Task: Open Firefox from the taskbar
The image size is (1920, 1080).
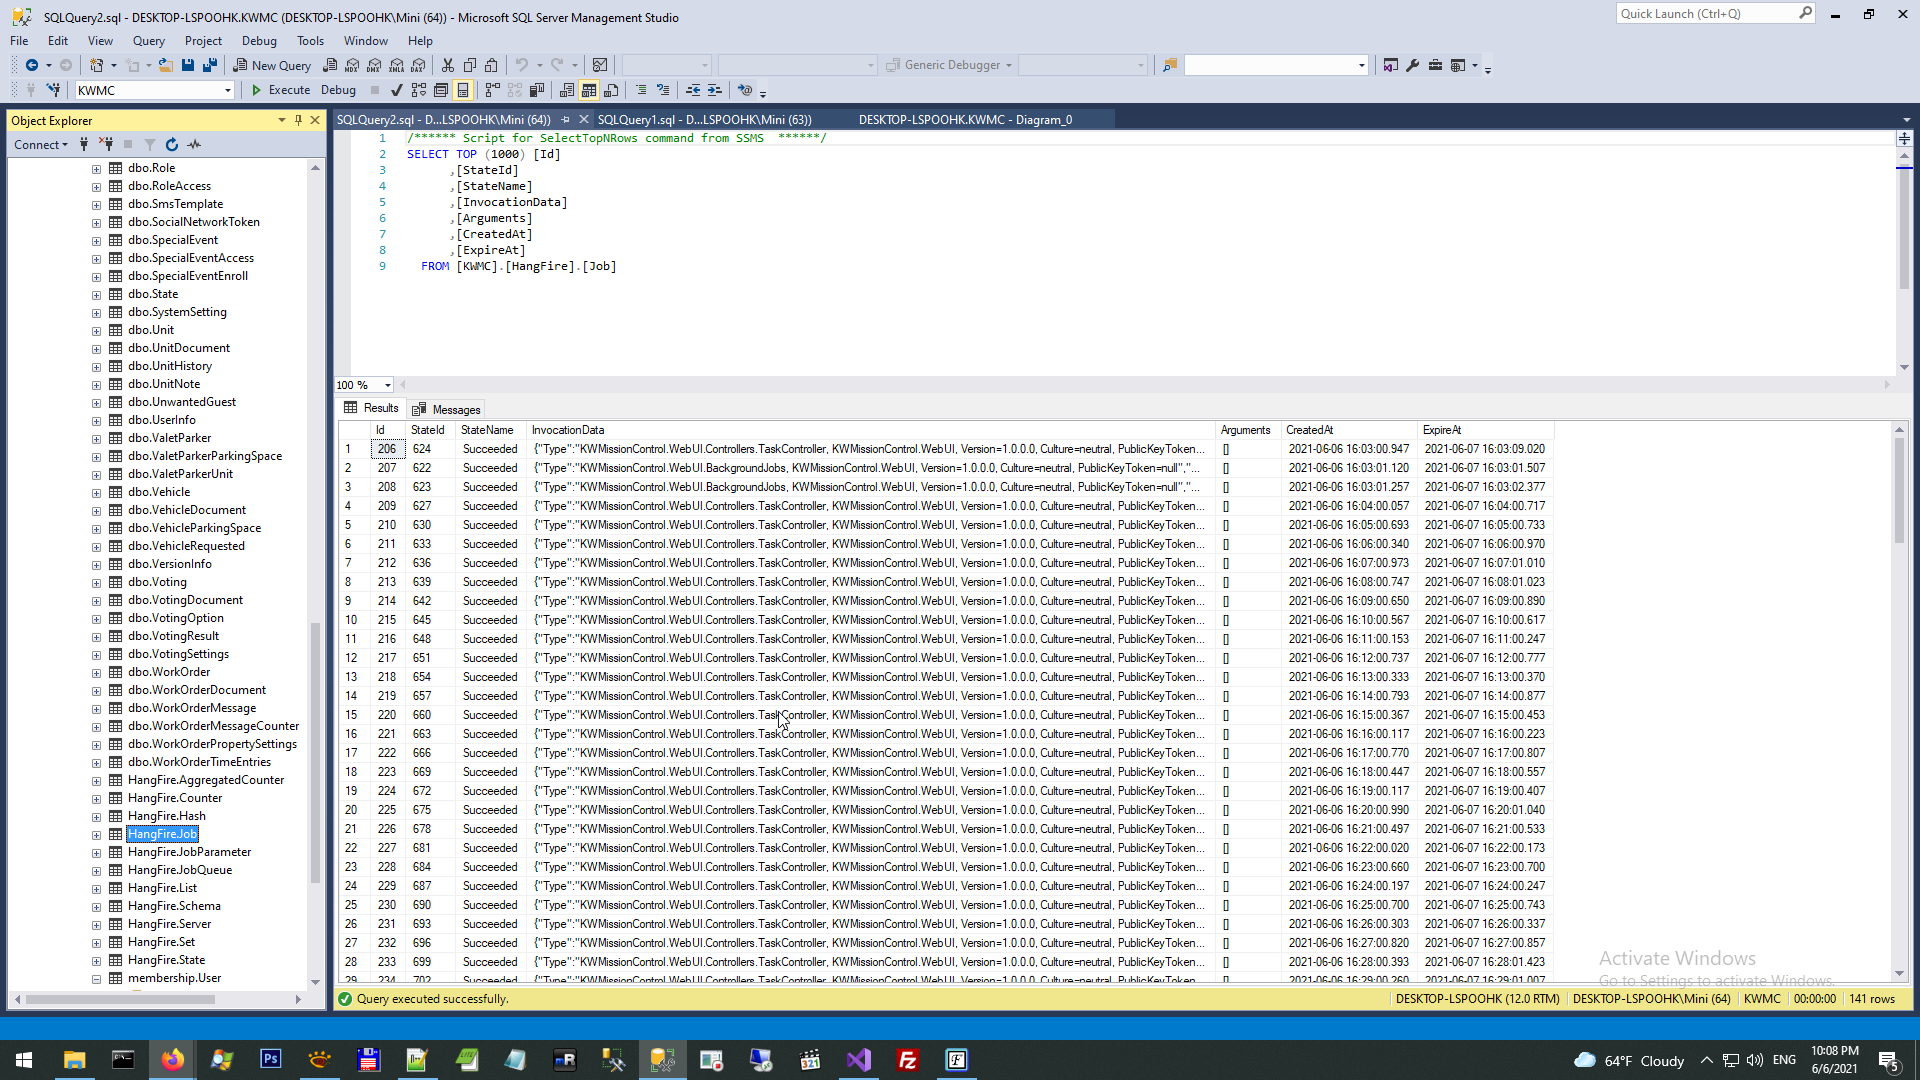Action: pyautogui.click(x=172, y=1060)
